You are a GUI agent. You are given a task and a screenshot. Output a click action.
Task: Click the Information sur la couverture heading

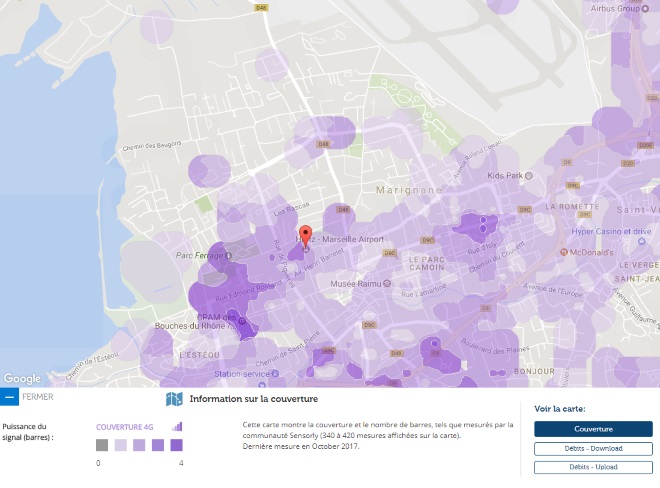tap(254, 399)
